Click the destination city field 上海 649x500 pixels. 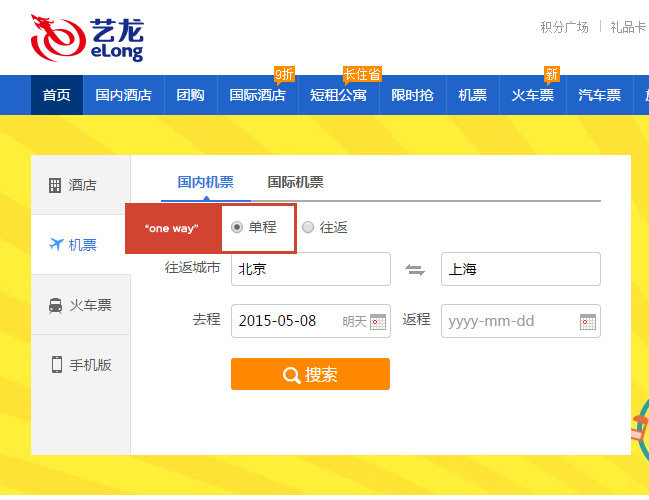coord(521,269)
